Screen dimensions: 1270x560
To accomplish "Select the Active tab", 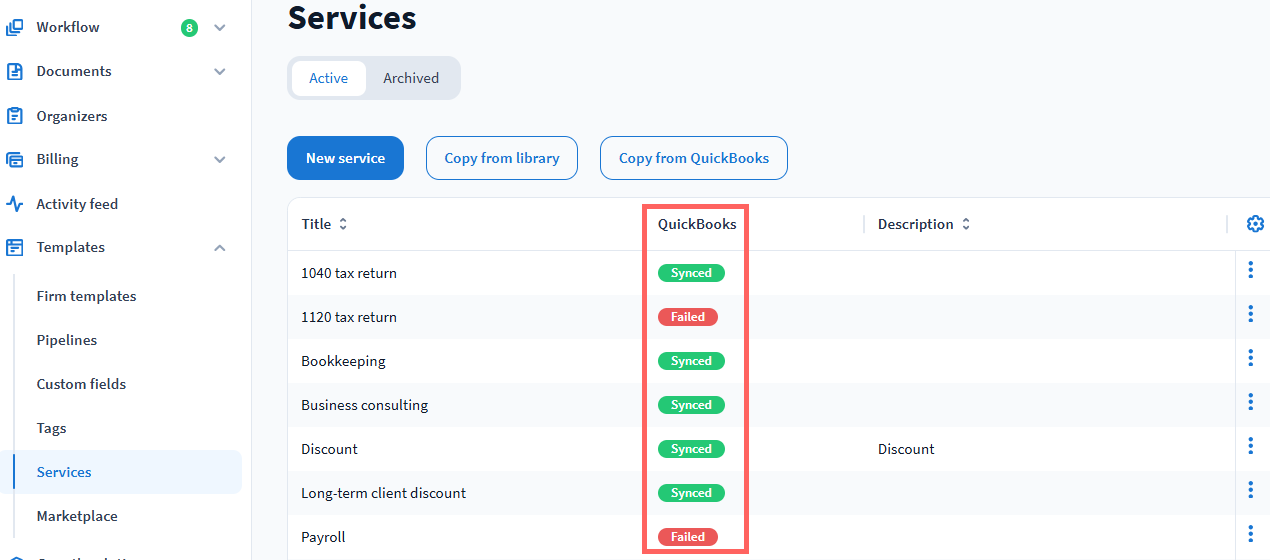I will [x=328, y=78].
